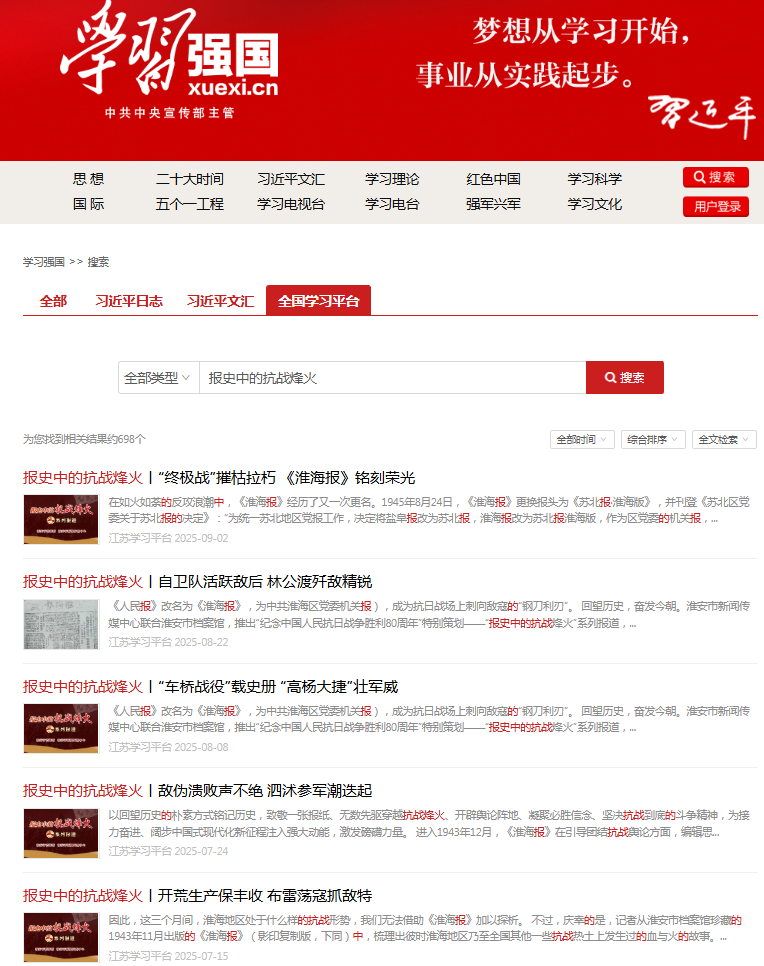
Task: Open result “车桥战役”载史册 “高杨大捷”壮军威
Action: [x=210, y=686]
